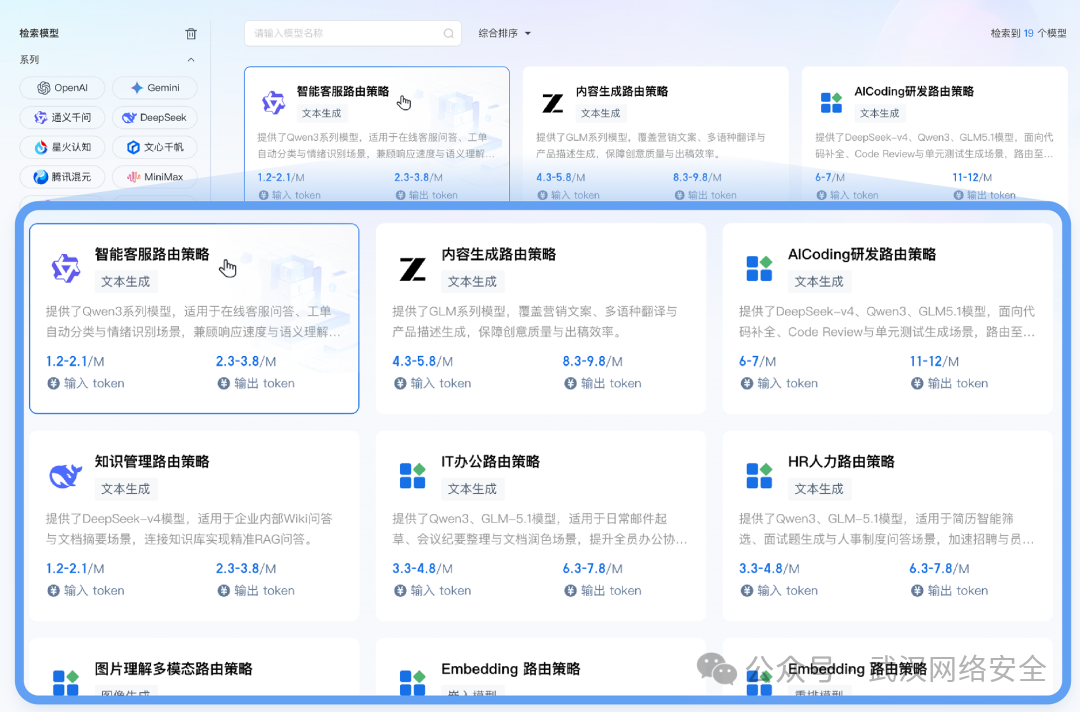Collapse the 系列 filter section chevron

click(191, 60)
